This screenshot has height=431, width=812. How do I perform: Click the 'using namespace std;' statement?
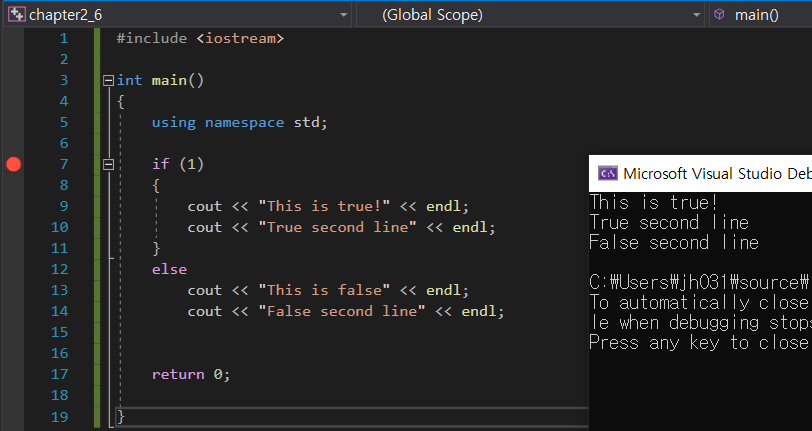click(x=239, y=122)
